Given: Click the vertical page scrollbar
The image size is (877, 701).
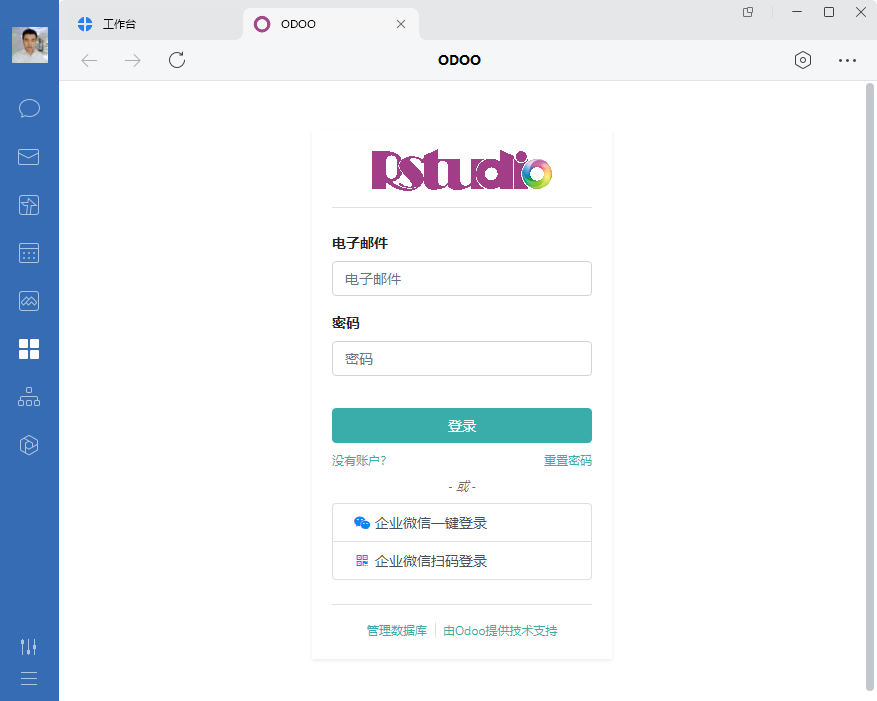Looking at the screenshot, I should click(870, 386).
